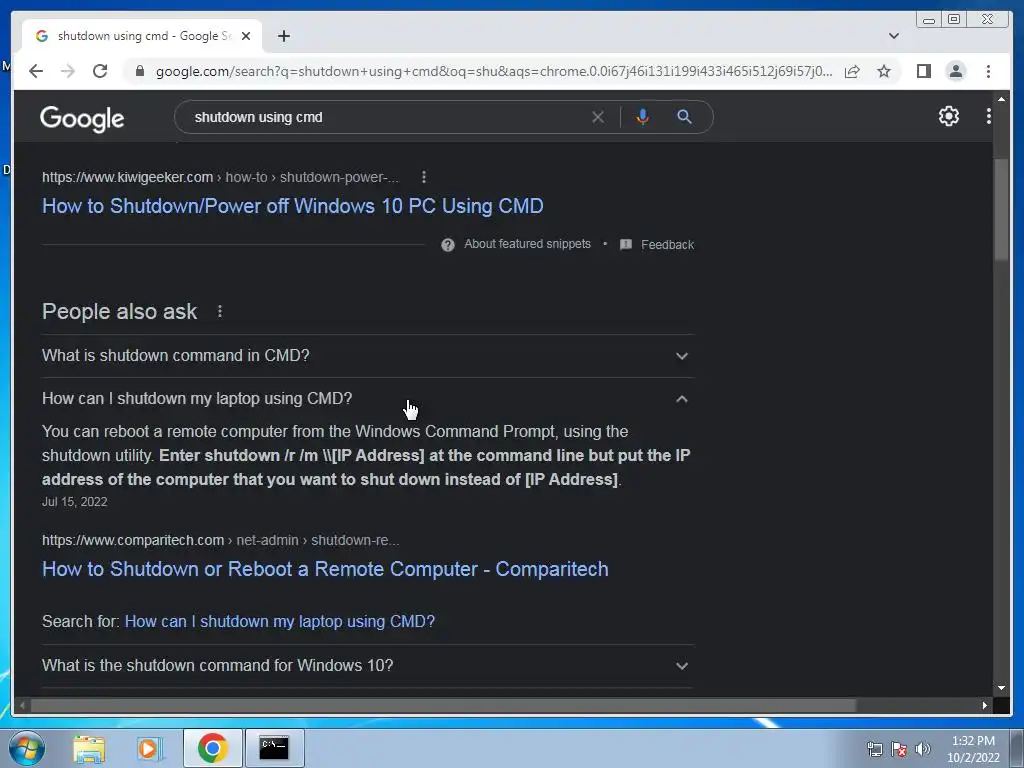Image resolution: width=1024 pixels, height=768 pixels.
Task: Clear the search box with the X
Action: tap(598, 117)
